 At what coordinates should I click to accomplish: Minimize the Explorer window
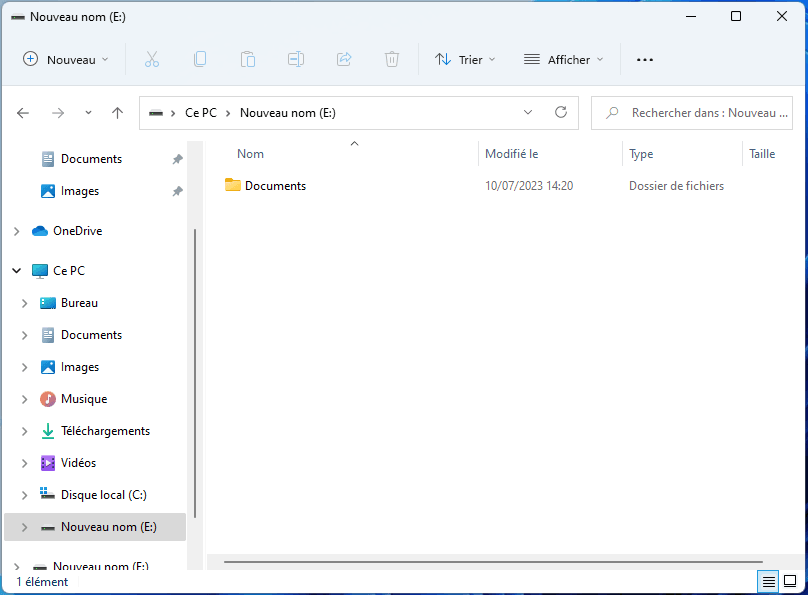tap(691, 16)
